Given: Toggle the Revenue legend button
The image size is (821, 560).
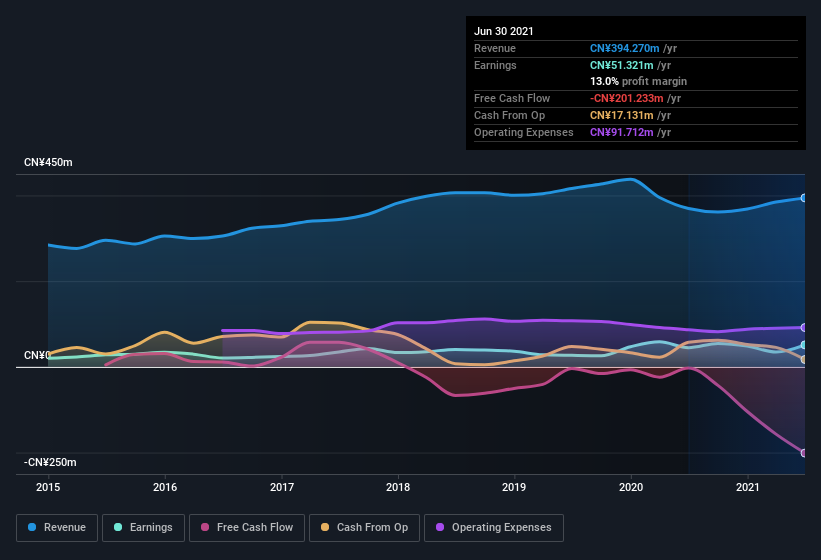Looking at the screenshot, I should pyautogui.click(x=57, y=528).
